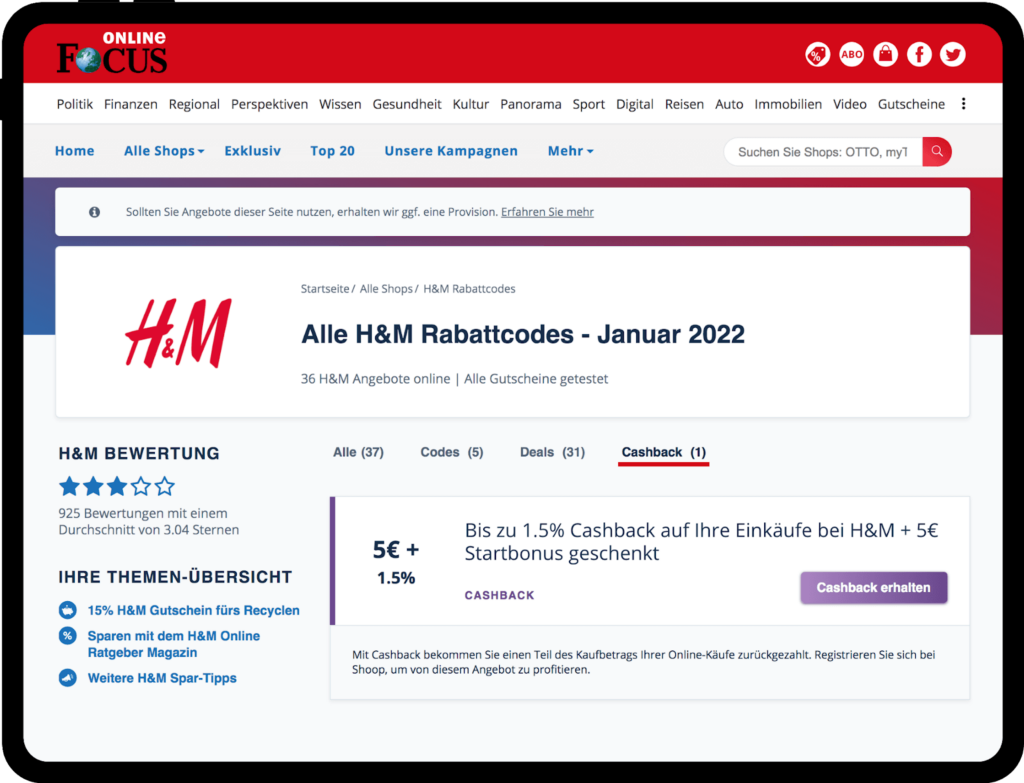
Task: Open the Reisen section
Action: pyautogui.click(x=684, y=104)
